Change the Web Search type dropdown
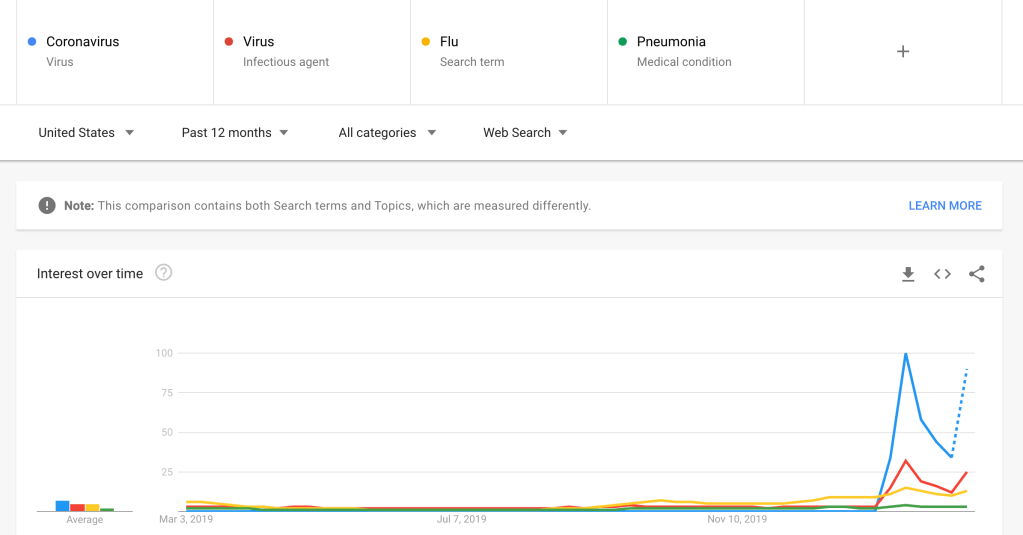The width and height of the screenshot is (1023, 535). [525, 133]
